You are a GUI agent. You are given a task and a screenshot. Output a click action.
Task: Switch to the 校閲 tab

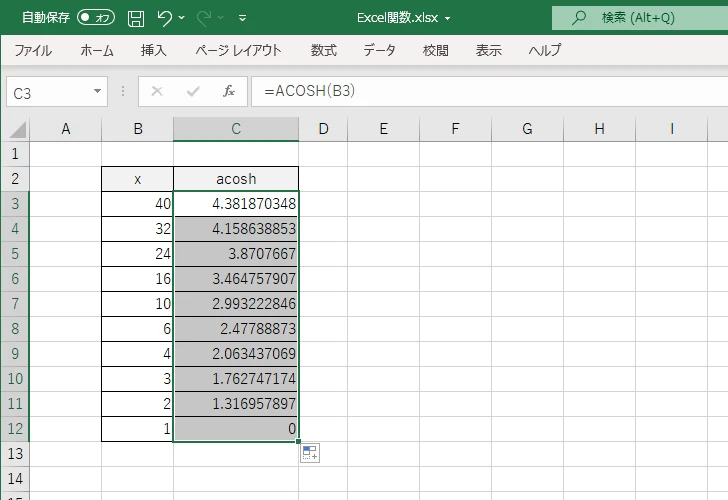pyautogui.click(x=436, y=50)
